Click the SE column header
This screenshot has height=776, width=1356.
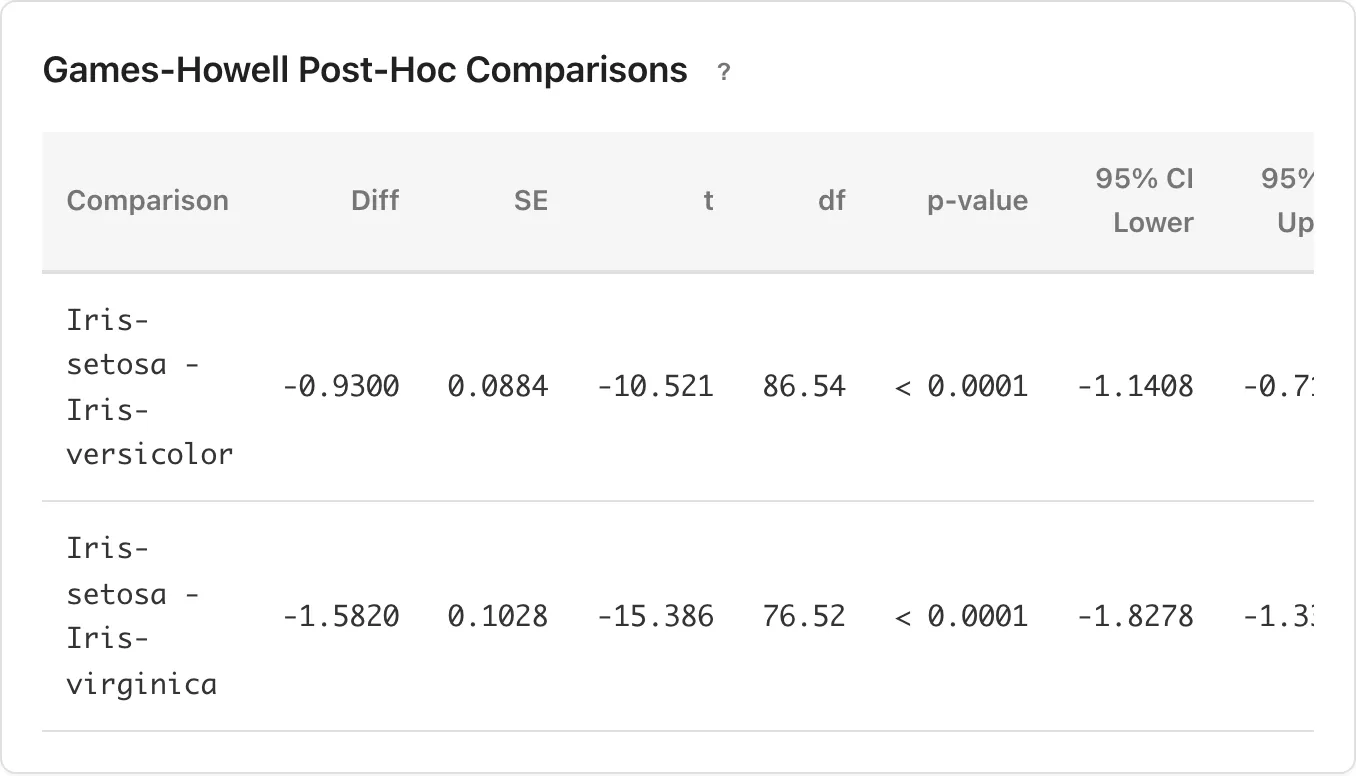coord(531,200)
